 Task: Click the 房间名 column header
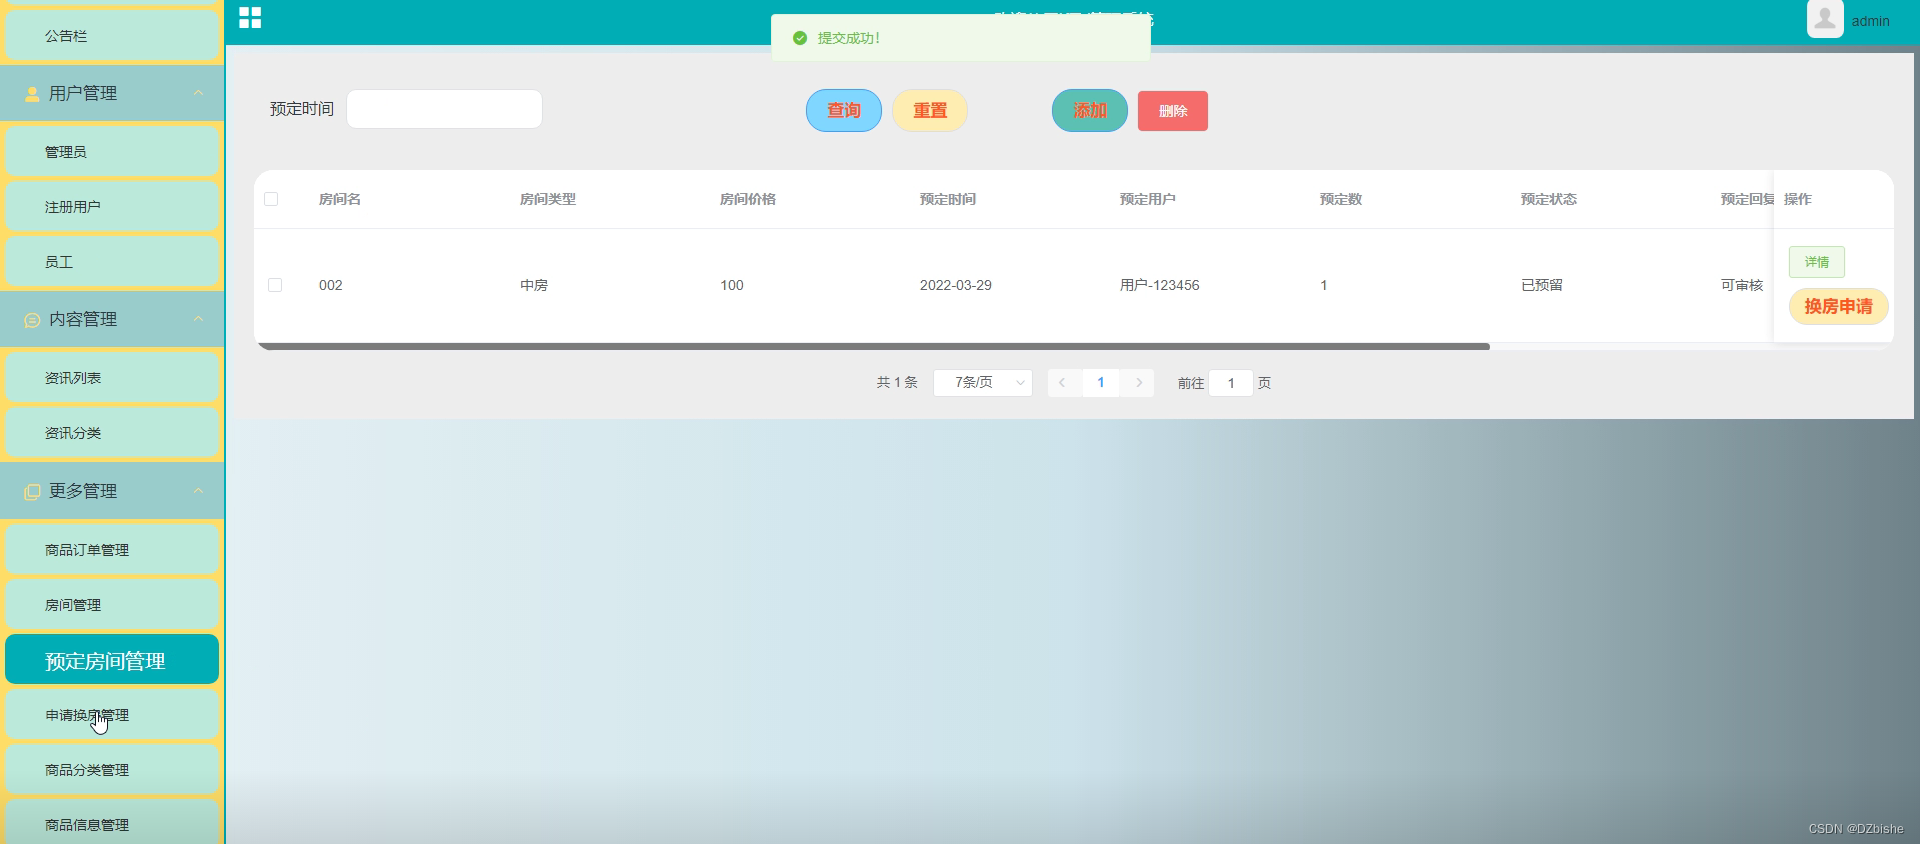click(340, 199)
